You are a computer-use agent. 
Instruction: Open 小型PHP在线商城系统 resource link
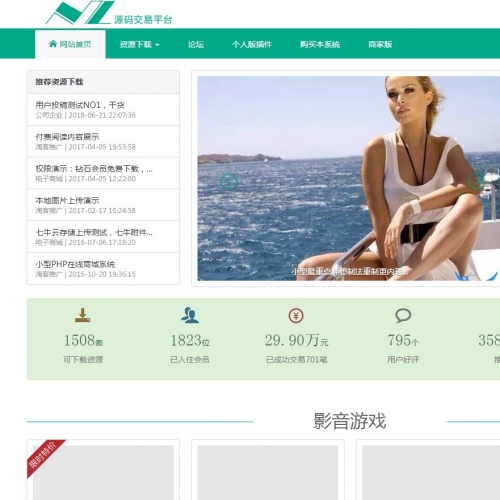point(75,264)
